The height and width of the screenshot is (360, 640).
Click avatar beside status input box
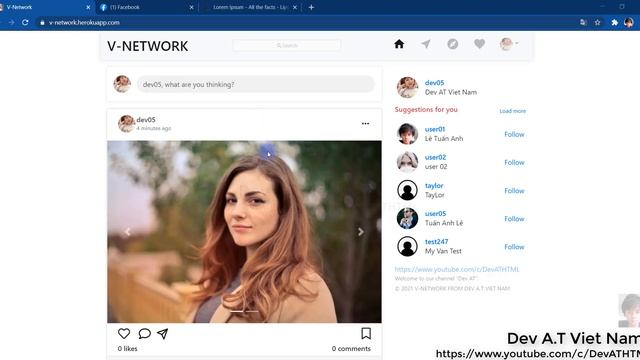point(122,84)
